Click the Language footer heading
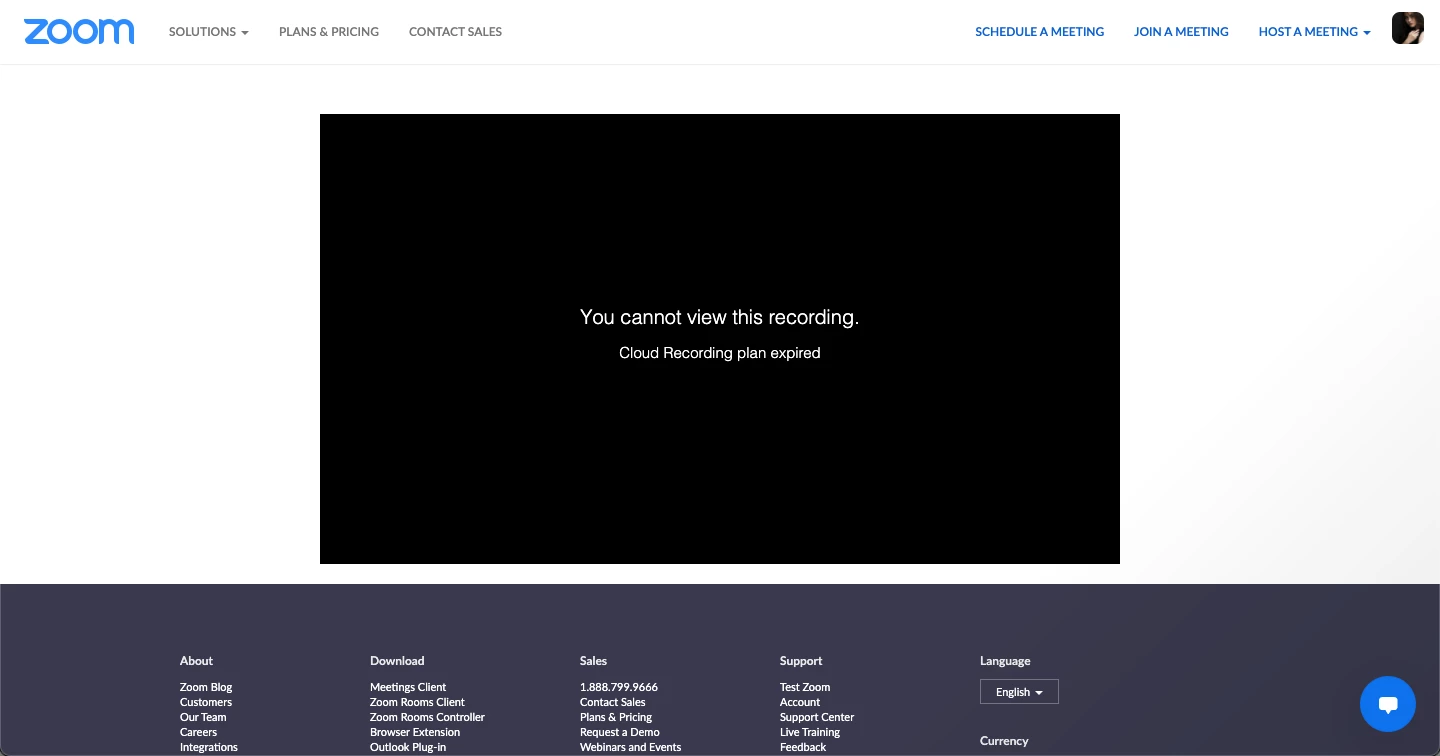This screenshot has height=756, width=1440. (x=1005, y=661)
